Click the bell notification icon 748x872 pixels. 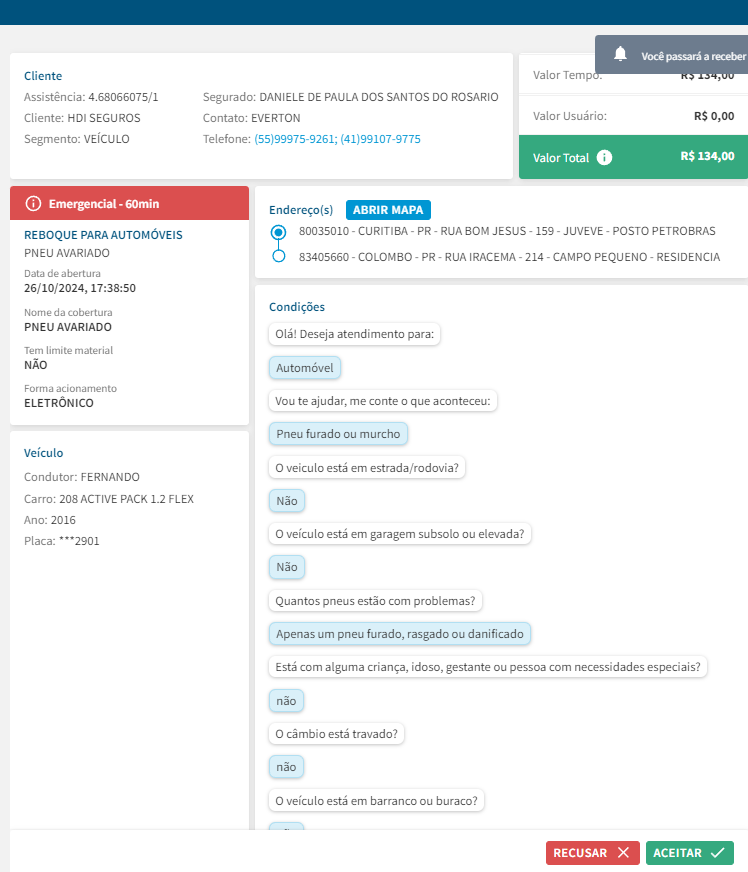point(621,54)
